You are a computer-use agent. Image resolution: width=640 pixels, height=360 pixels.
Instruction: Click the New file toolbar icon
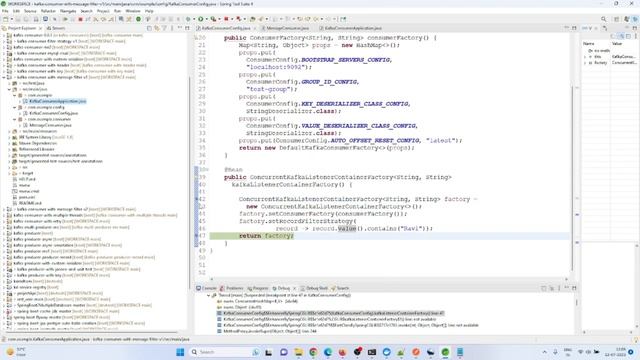point(5,19)
